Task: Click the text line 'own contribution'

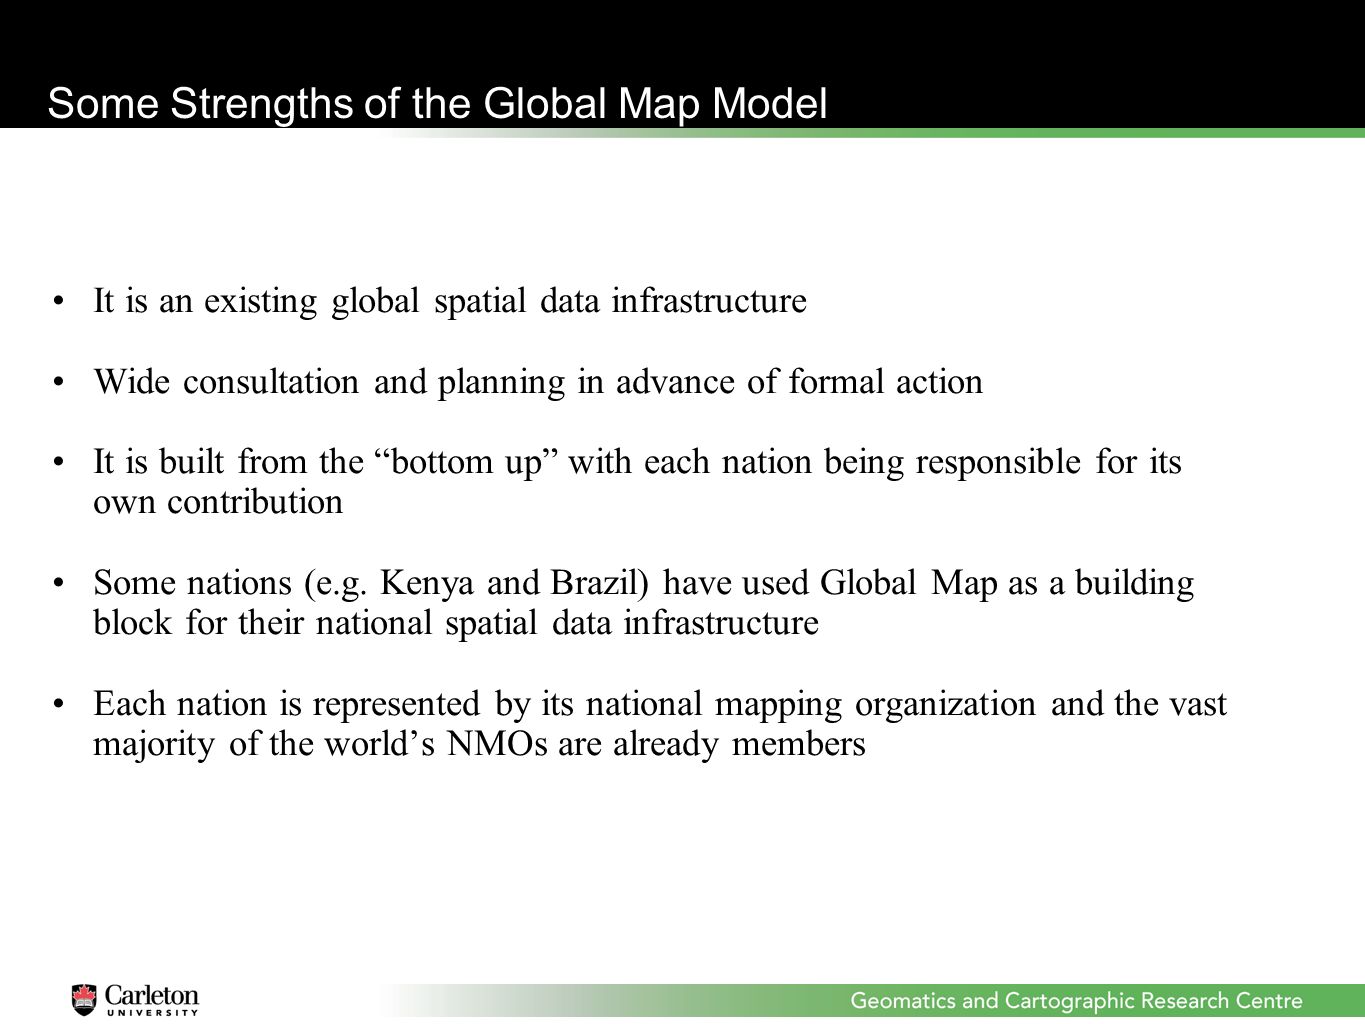Action: 218,502
